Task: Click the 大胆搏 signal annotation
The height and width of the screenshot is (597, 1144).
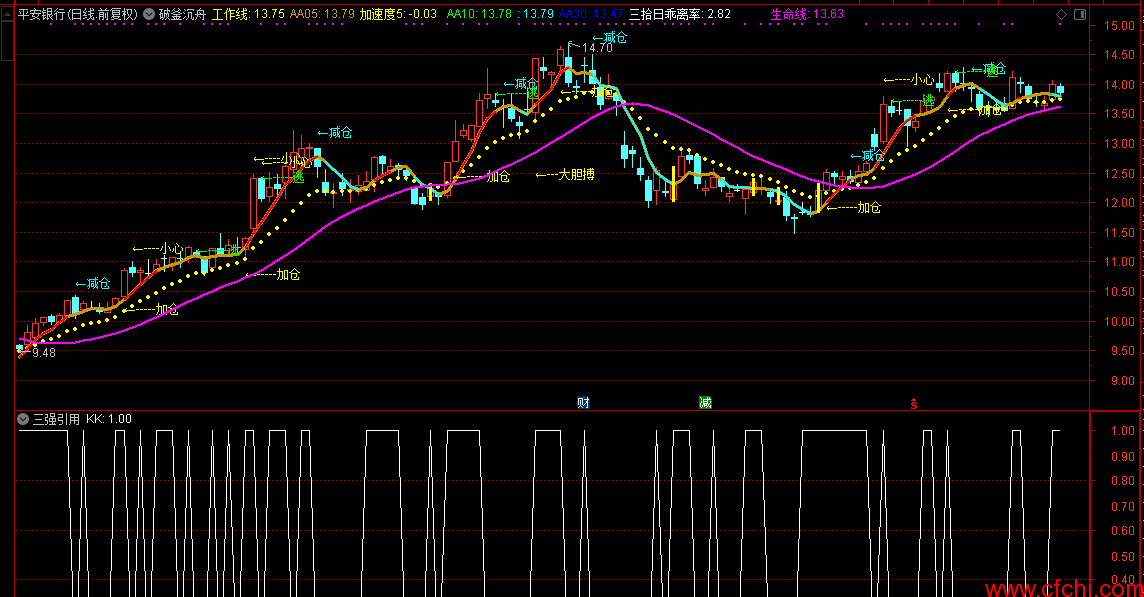Action: click(565, 174)
